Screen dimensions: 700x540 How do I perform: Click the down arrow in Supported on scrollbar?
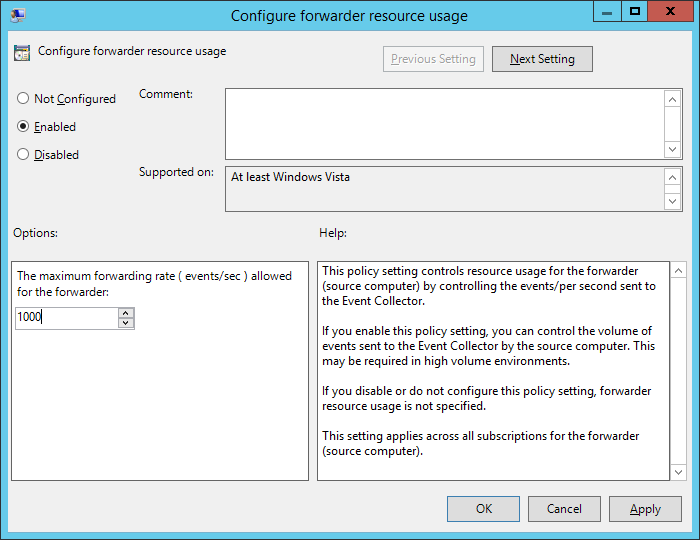click(672, 201)
